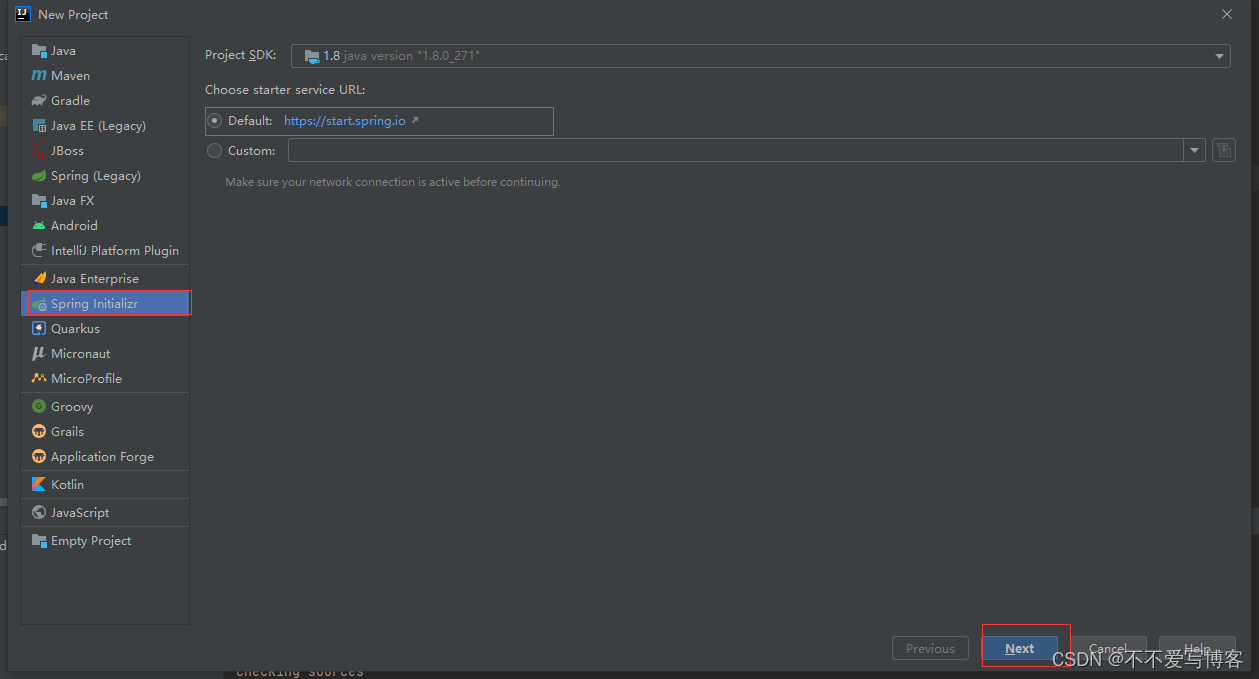Click the Java Enterprise flame icon
Viewport: 1259px width, 679px height.
(39, 279)
